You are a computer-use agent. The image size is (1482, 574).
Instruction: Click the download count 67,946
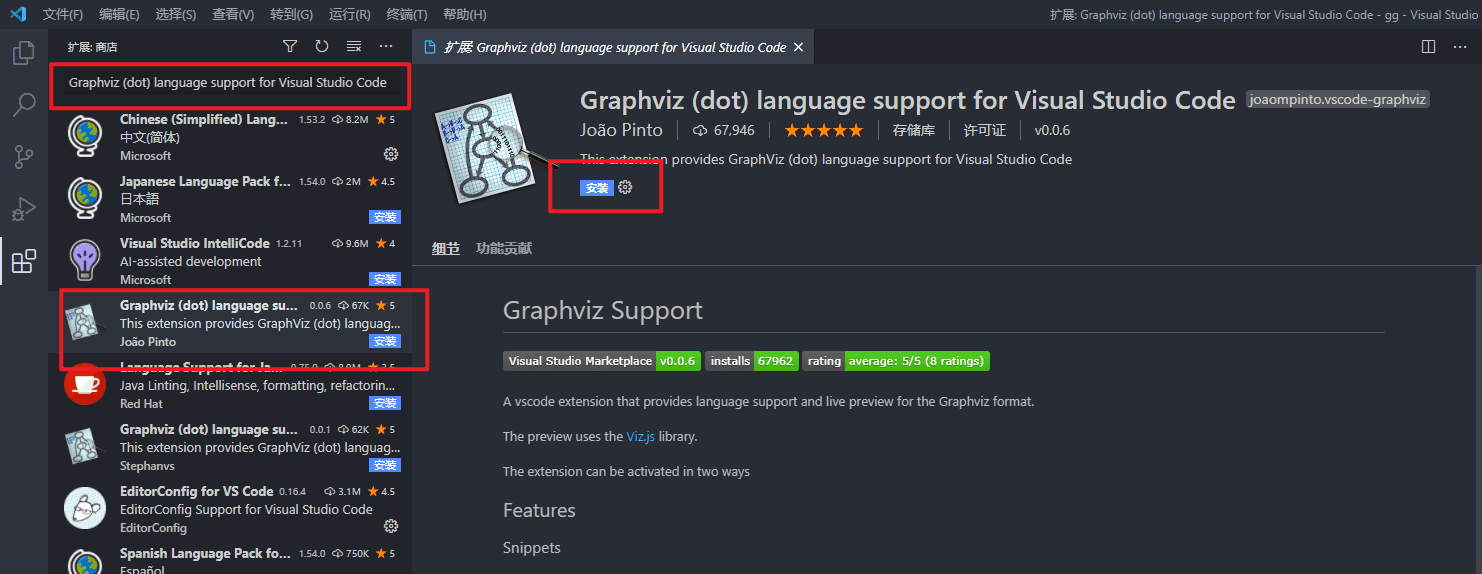click(724, 130)
